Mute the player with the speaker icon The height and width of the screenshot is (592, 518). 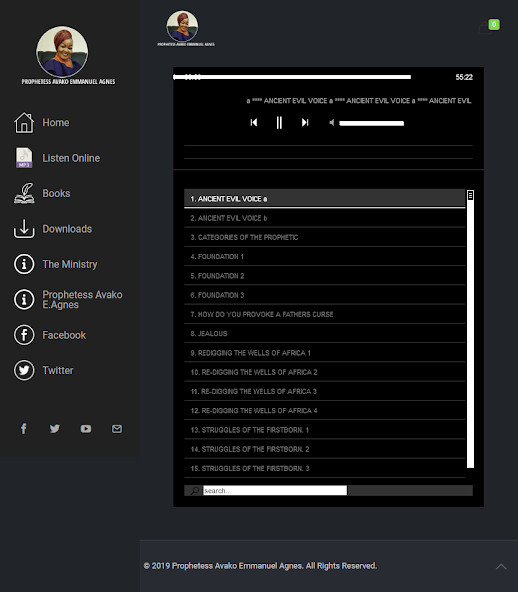pyautogui.click(x=331, y=122)
